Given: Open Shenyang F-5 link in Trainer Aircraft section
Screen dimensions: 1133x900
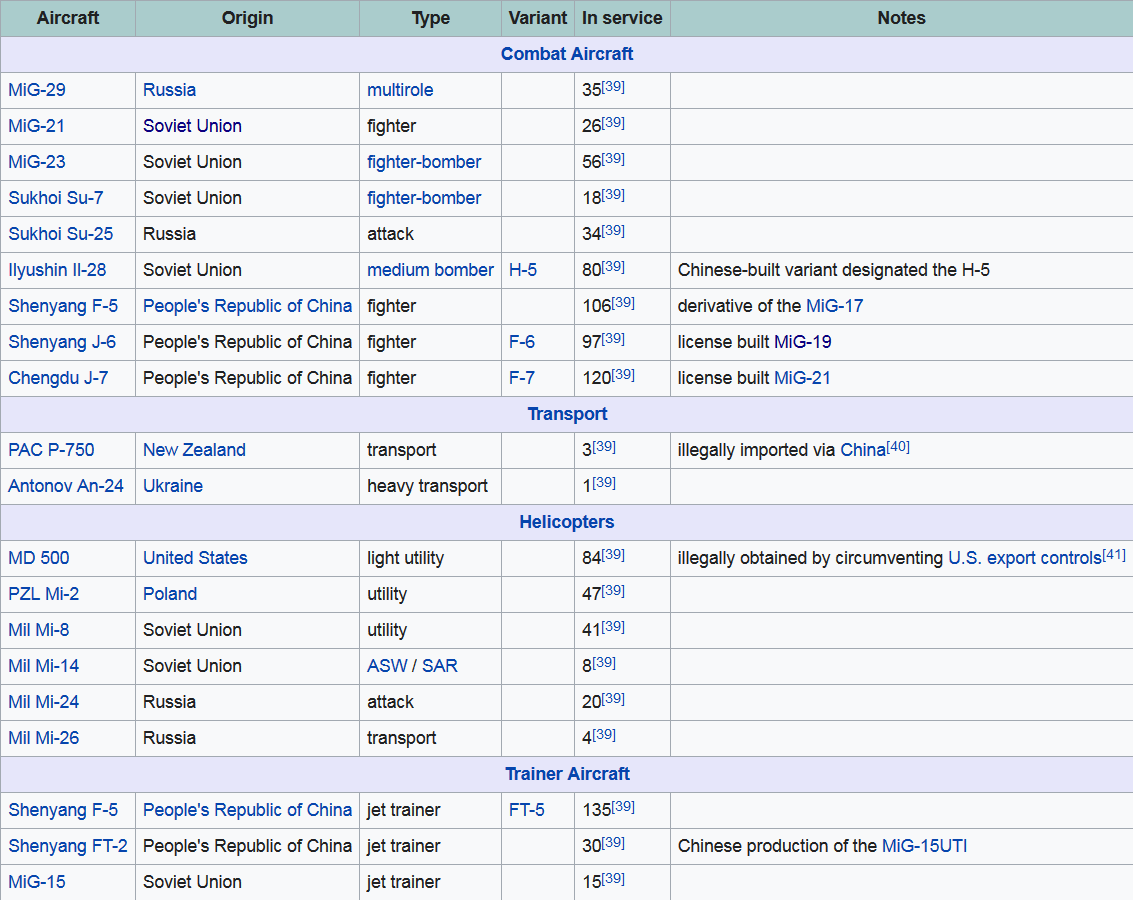Looking at the screenshot, I should [63, 810].
